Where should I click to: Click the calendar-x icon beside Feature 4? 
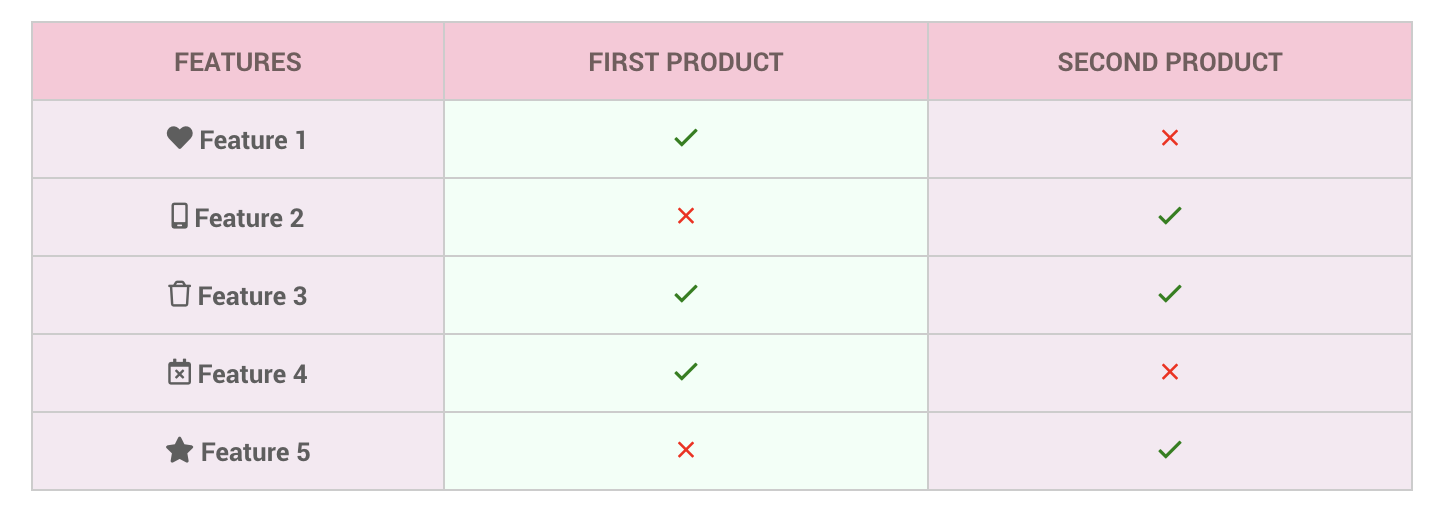(x=179, y=372)
